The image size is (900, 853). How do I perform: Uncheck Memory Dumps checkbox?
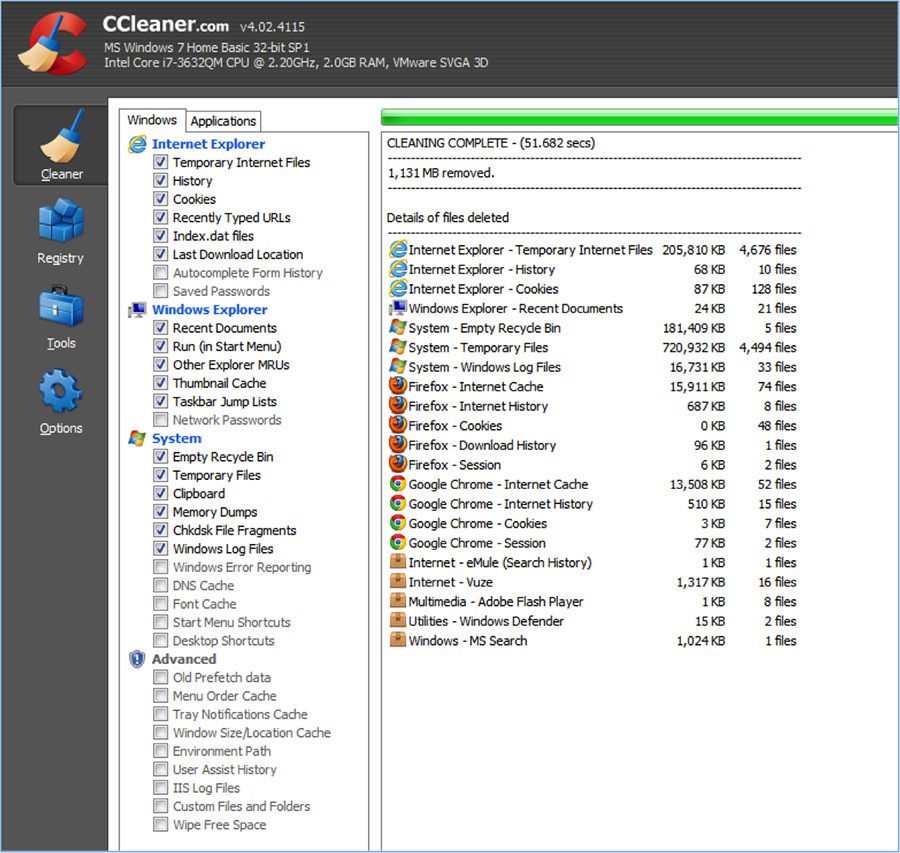161,512
